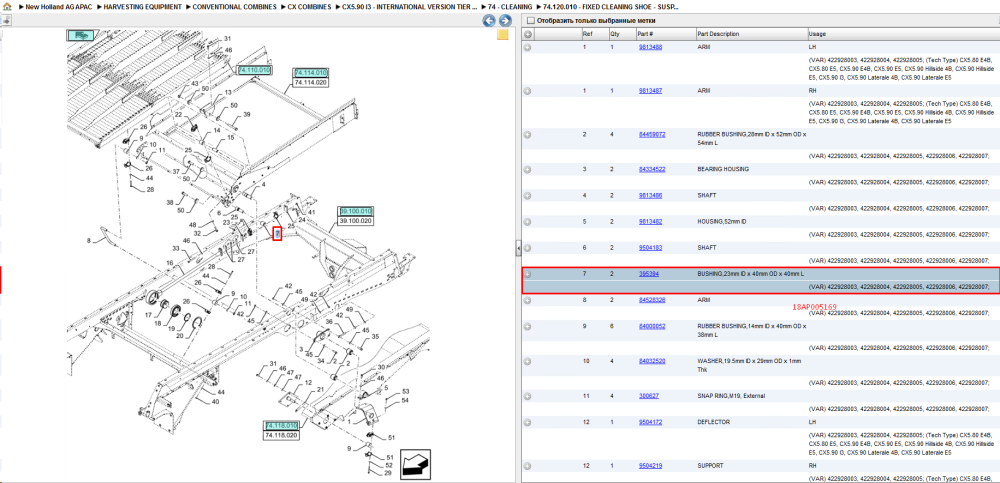This screenshot has width=1000, height=483.
Task: Open diagram reference label 74.118.010
Action: (281, 426)
